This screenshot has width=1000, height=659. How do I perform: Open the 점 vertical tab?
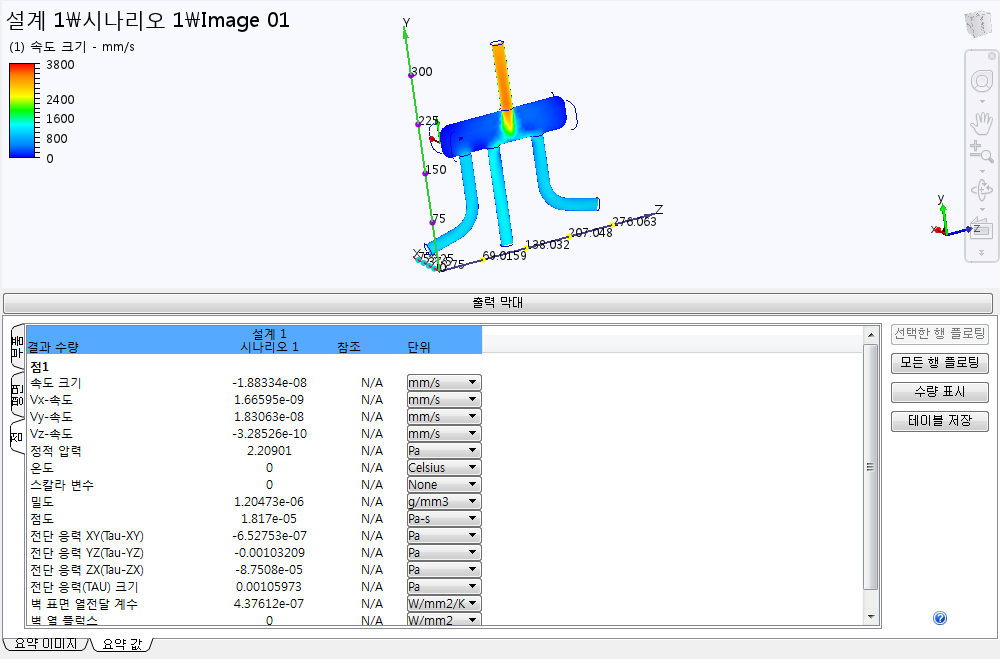[17, 438]
